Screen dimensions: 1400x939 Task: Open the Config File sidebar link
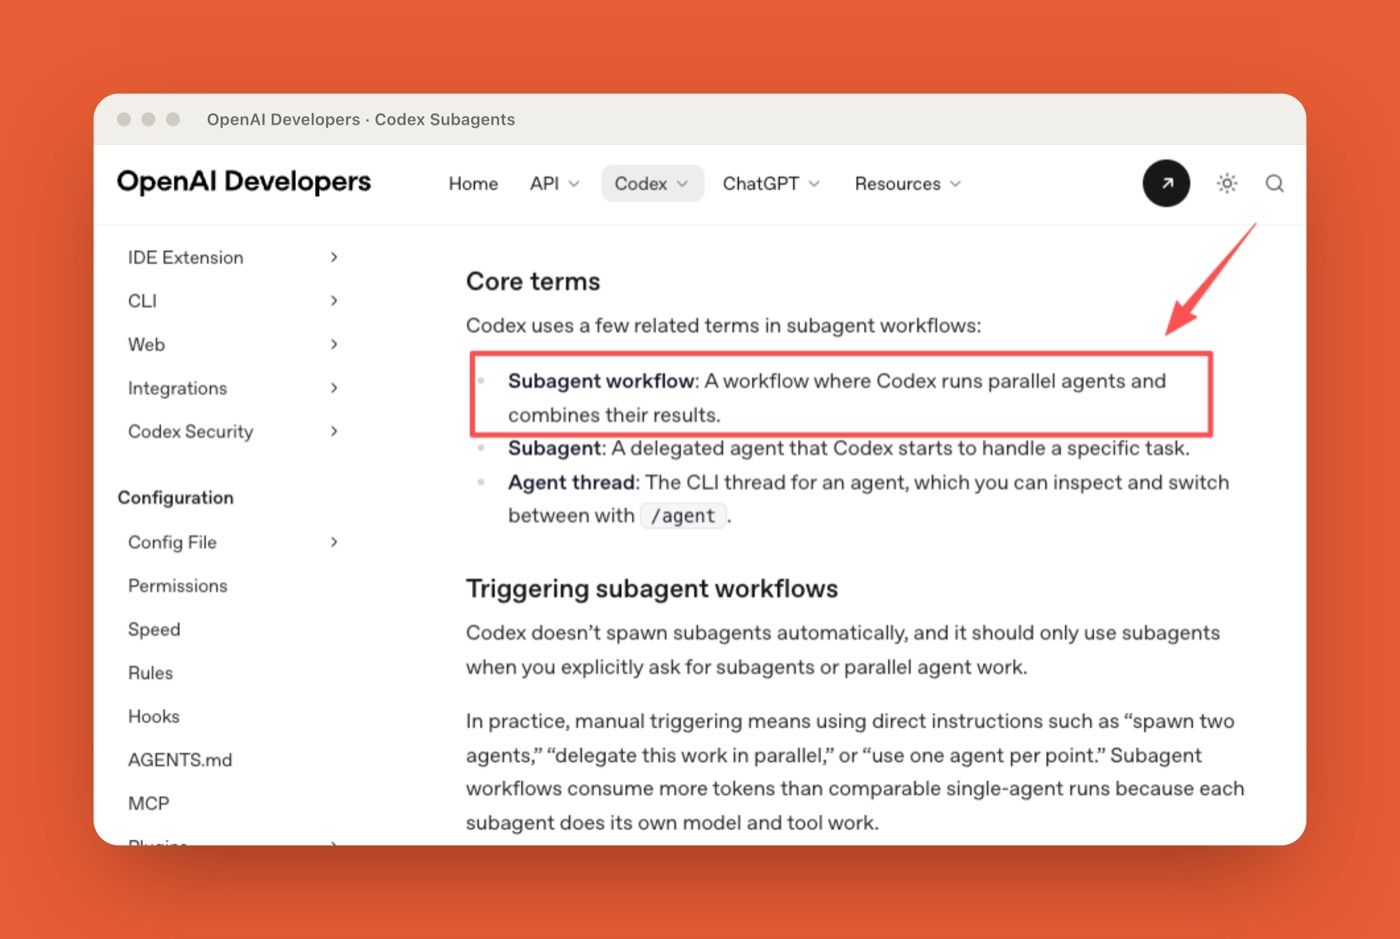172,542
